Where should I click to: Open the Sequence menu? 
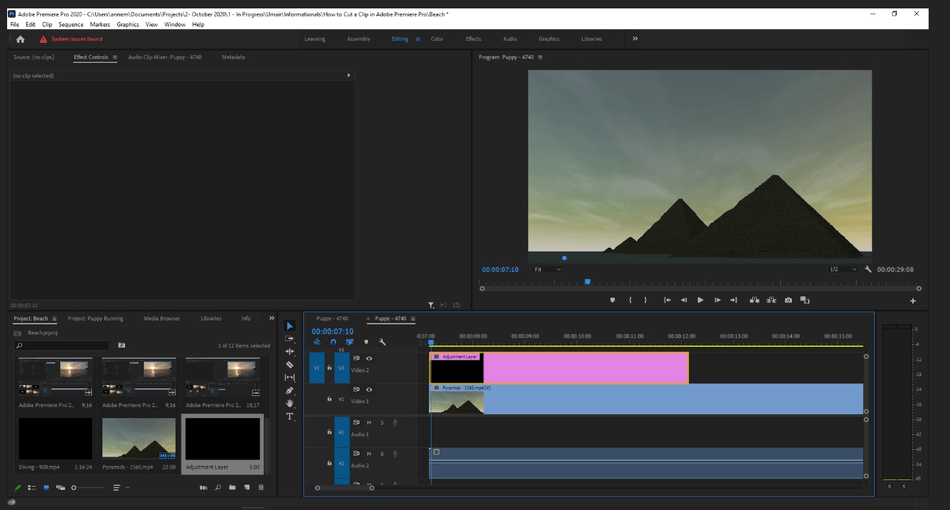pos(71,24)
